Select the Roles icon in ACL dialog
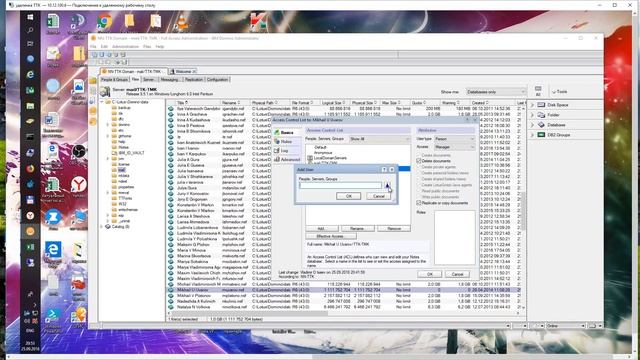640x360 pixels. tap(277, 141)
